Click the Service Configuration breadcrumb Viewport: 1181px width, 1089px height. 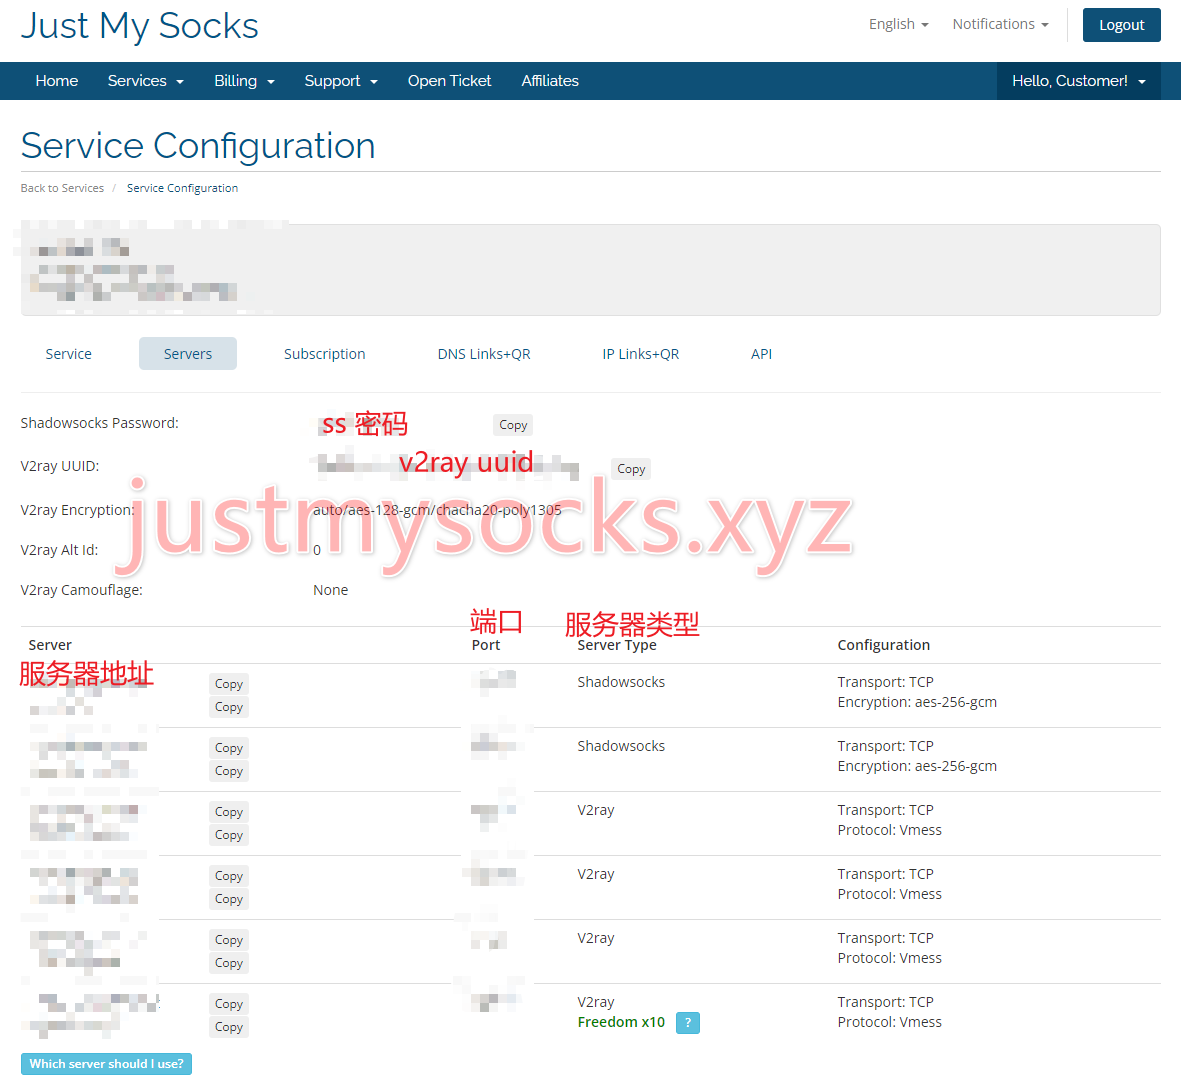click(x=182, y=188)
